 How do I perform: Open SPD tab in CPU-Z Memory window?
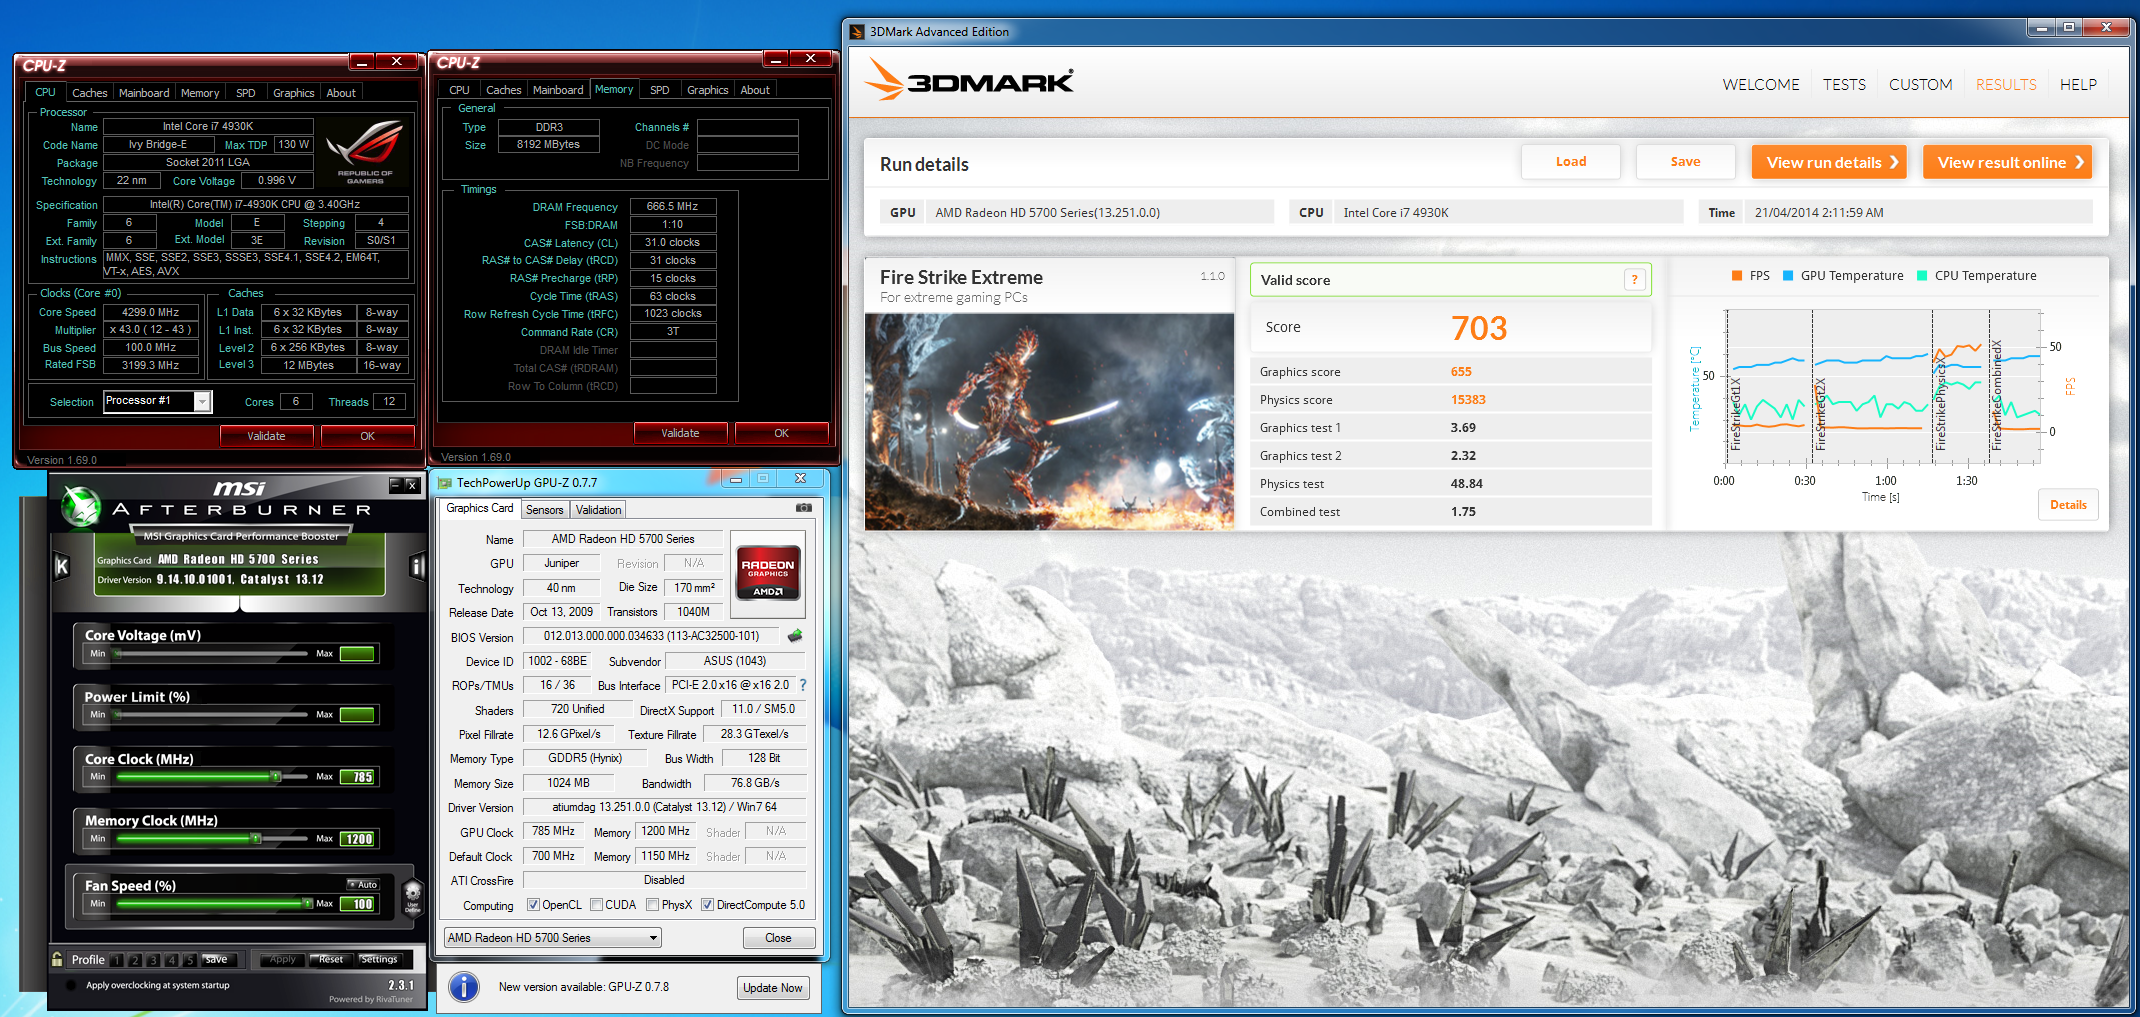(x=660, y=90)
